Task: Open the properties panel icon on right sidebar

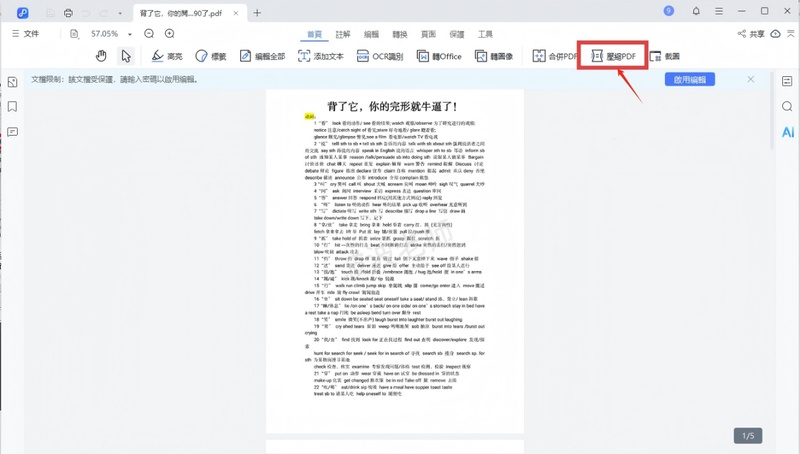Action: pos(787,81)
